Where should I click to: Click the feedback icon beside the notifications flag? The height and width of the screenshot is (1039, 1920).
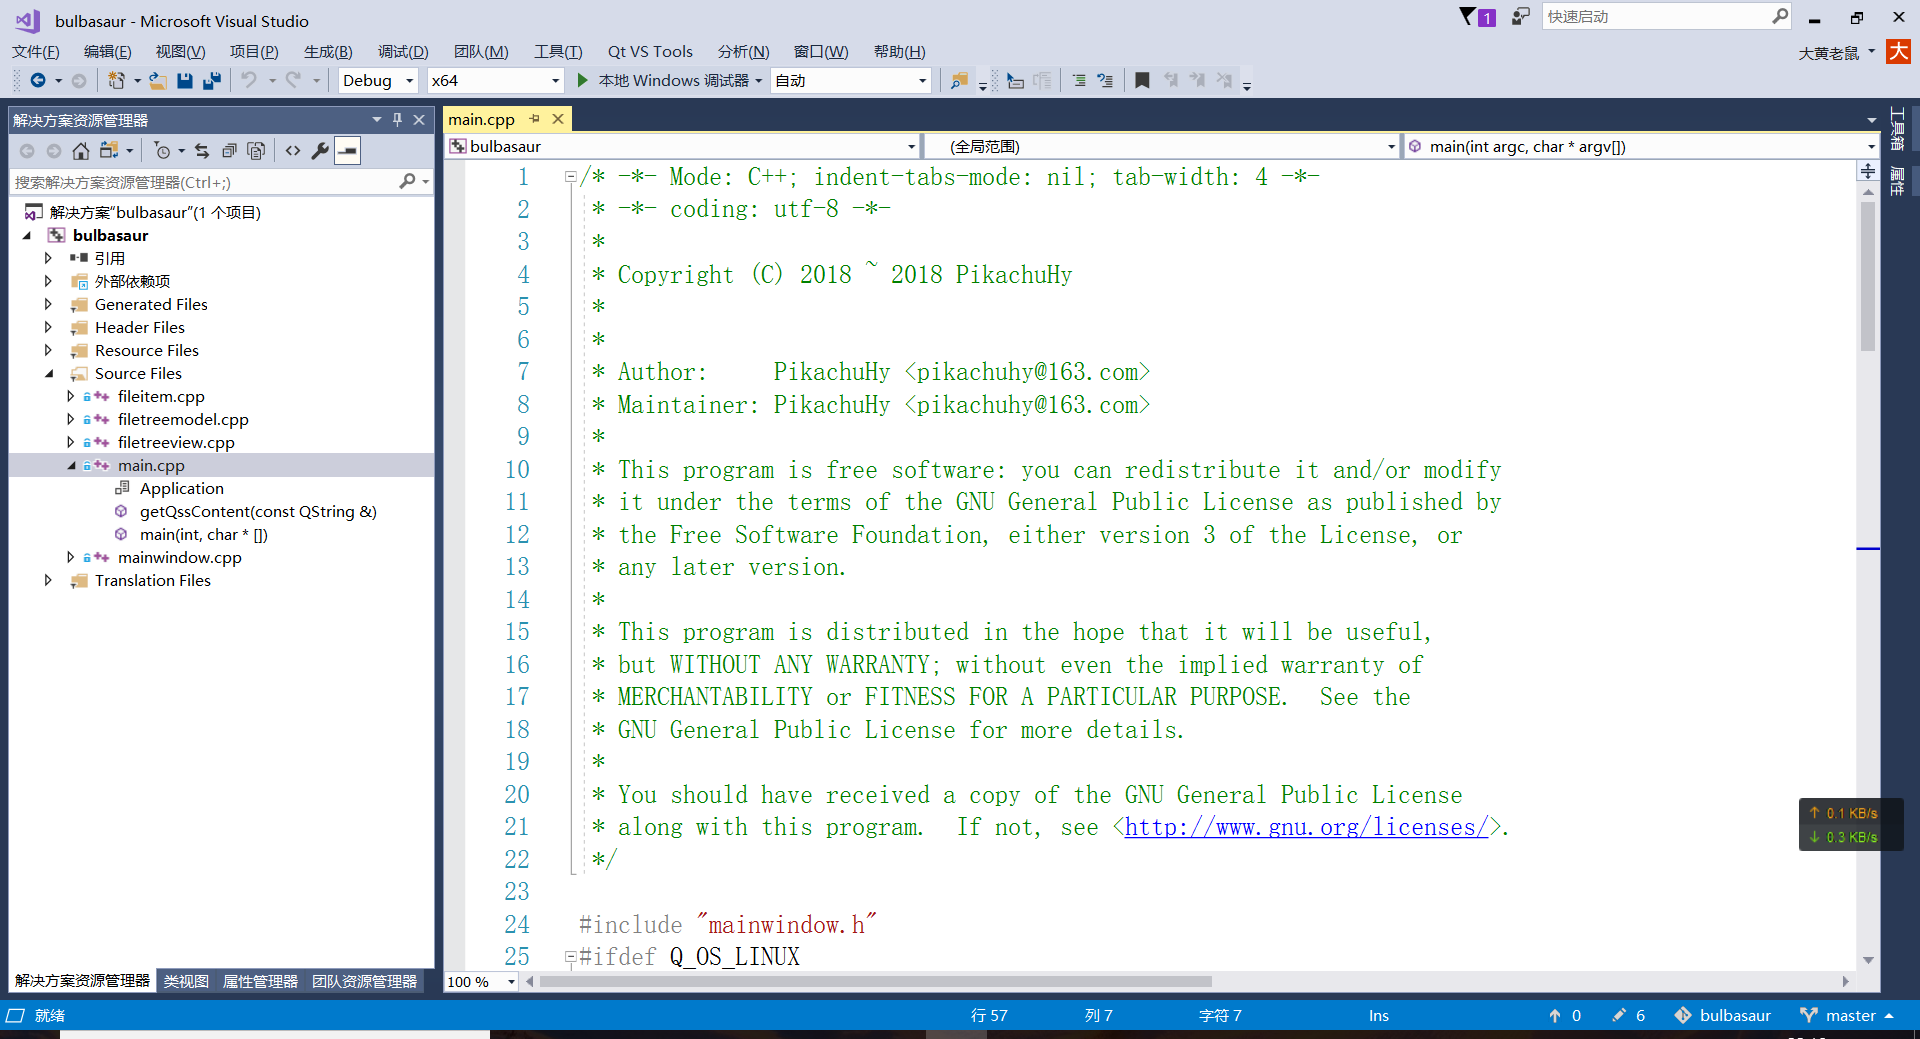click(1520, 16)
